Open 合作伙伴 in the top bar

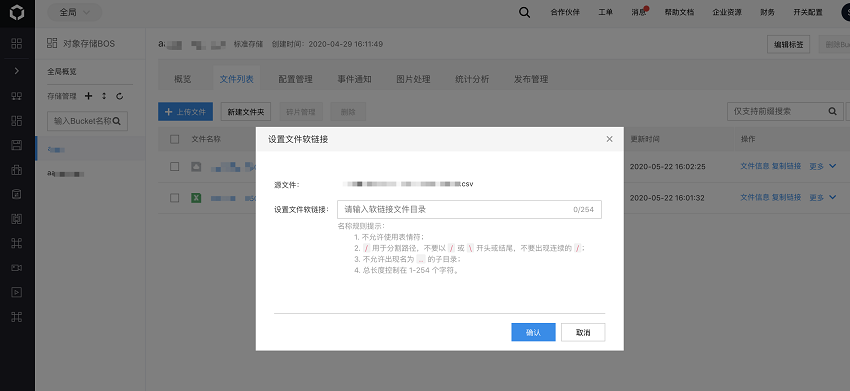[x=565, y=12]
